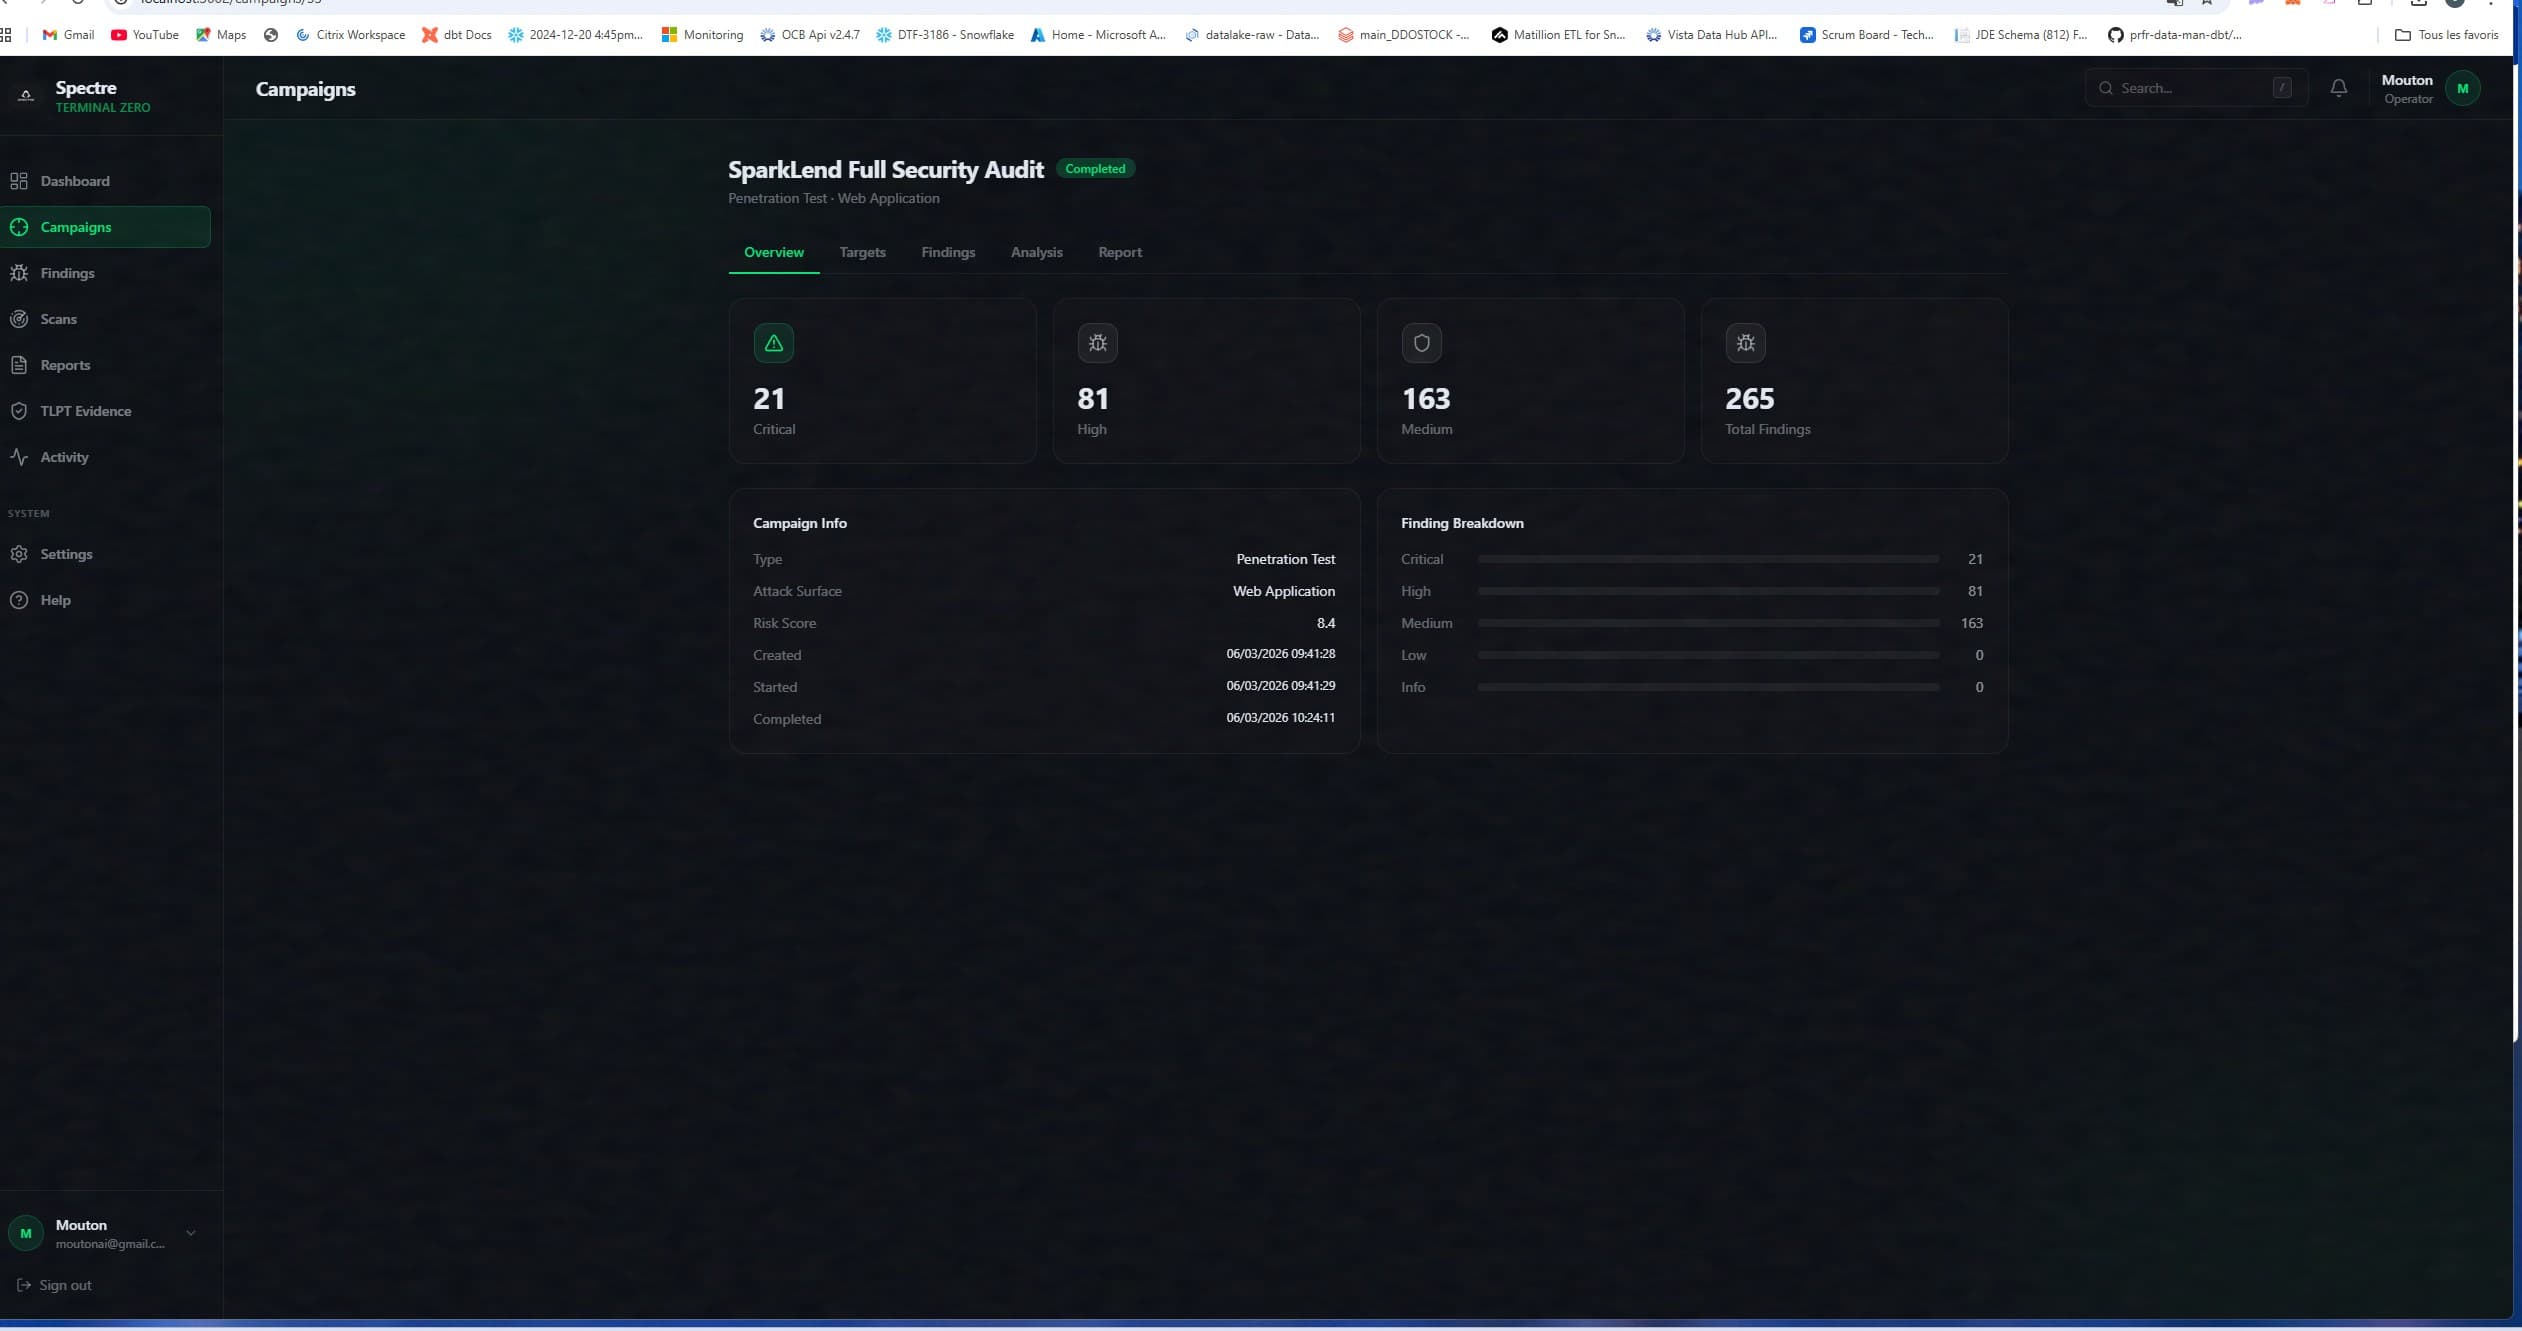
Task: Open the Dashboard from the sidebar
Action: 74,181
